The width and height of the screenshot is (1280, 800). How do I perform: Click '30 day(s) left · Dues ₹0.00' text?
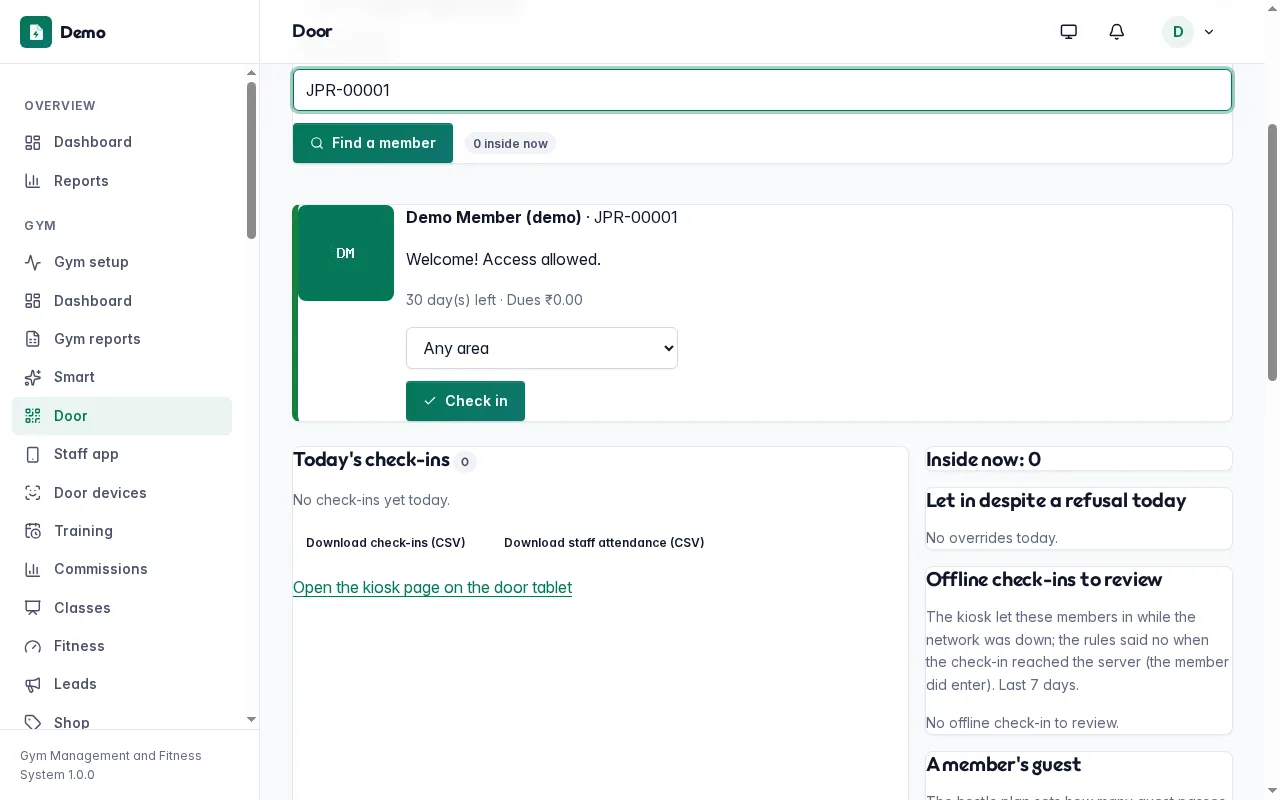[494, 300]
